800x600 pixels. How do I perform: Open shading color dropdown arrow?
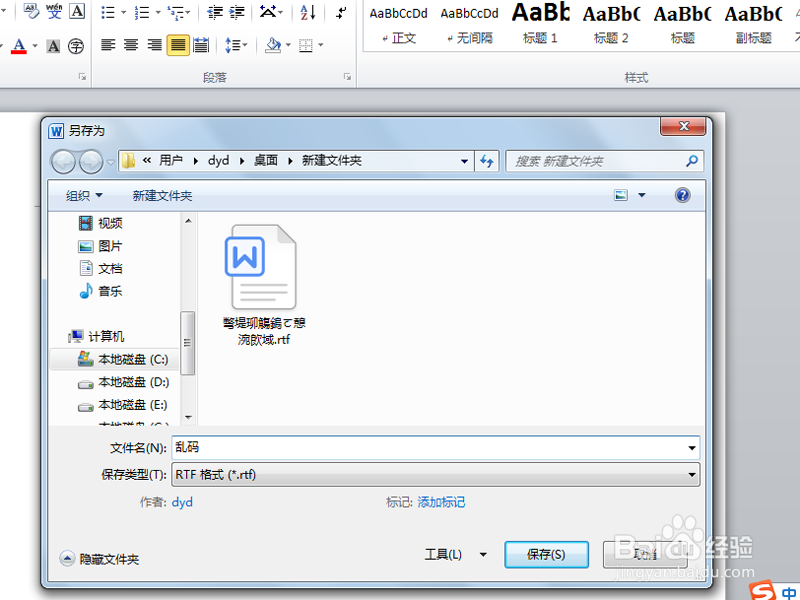click(x=288, y=45)
